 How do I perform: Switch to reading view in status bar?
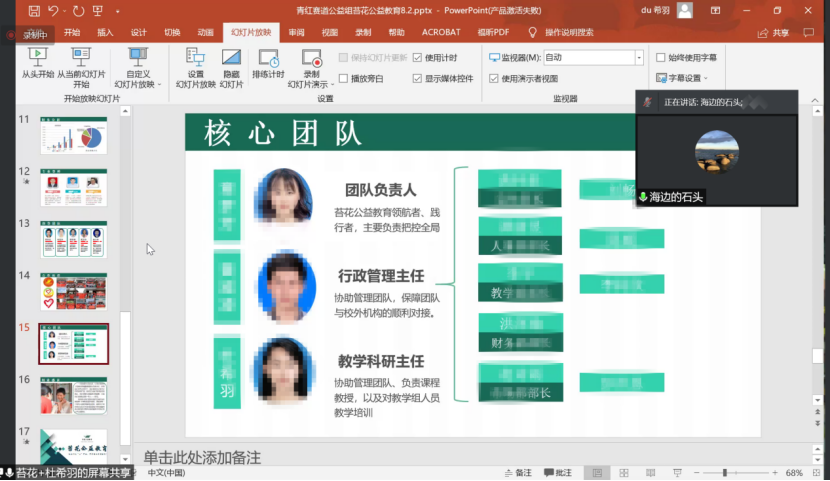[648, 472]
